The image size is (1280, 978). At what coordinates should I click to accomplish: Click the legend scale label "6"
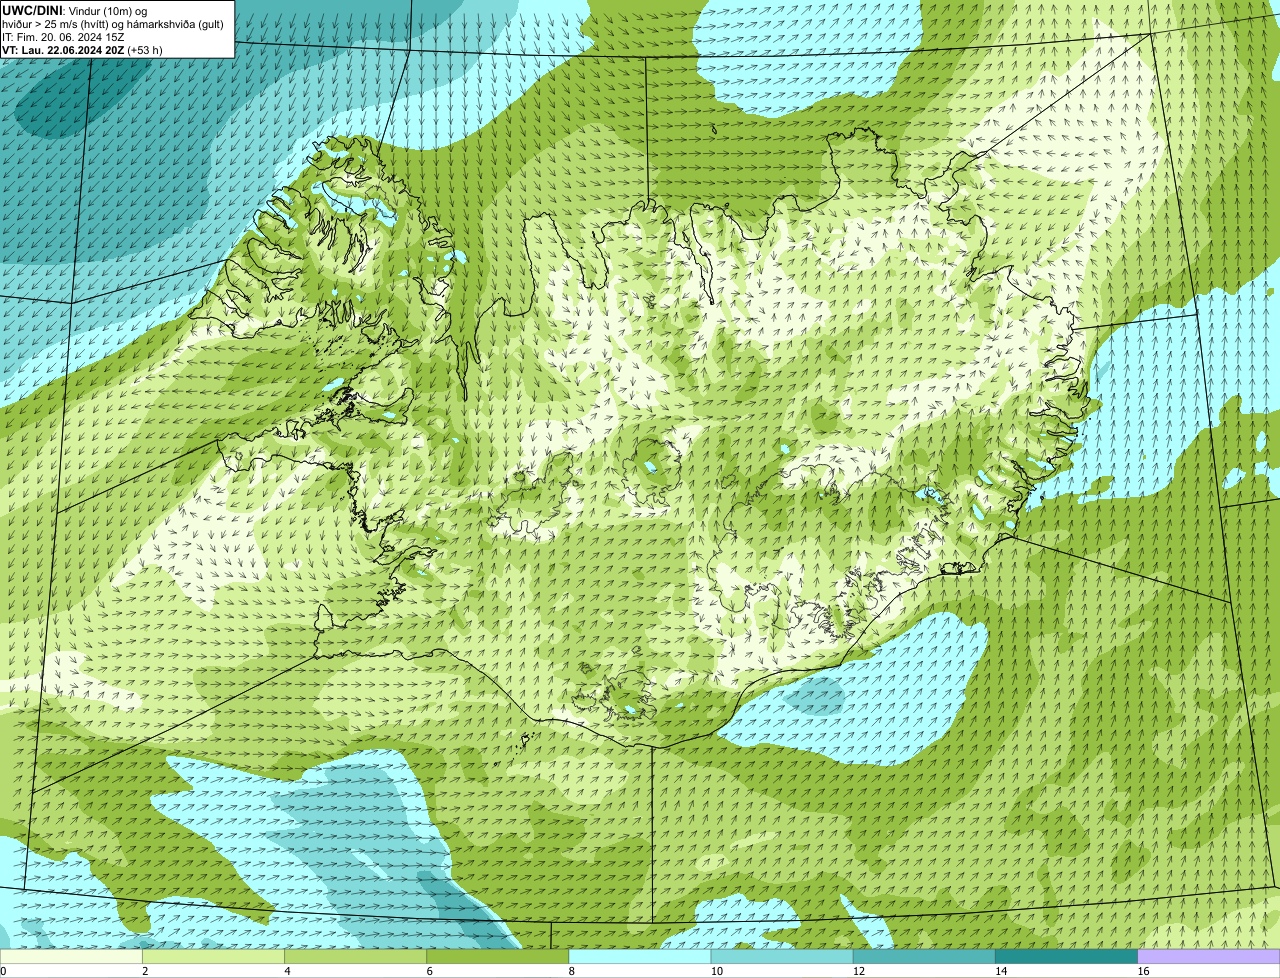click(429, 971)
